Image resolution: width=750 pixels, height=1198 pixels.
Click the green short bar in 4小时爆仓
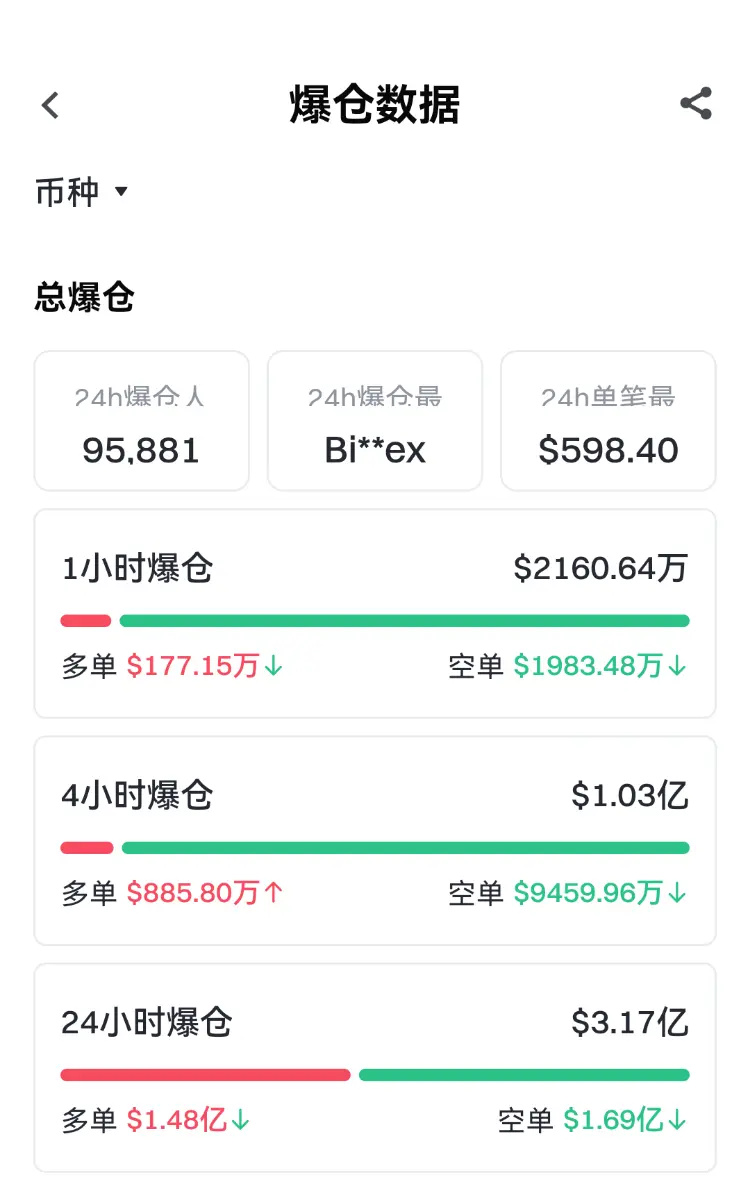[x=405, y=848]
